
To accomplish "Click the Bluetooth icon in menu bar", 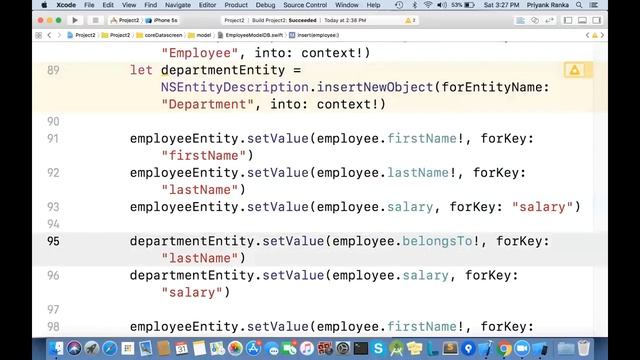I will tap(415, 5).
